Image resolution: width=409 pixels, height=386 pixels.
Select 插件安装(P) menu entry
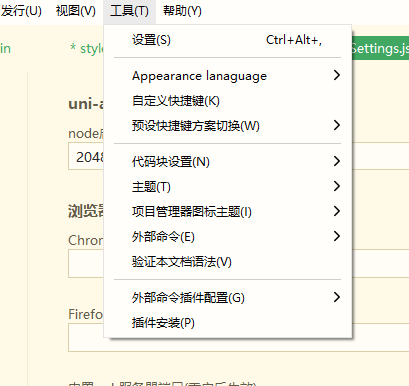tap(227, 322)
